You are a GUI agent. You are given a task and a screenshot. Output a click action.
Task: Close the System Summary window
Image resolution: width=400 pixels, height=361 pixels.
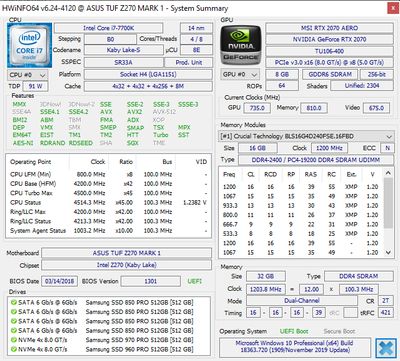tap(393, 8)
